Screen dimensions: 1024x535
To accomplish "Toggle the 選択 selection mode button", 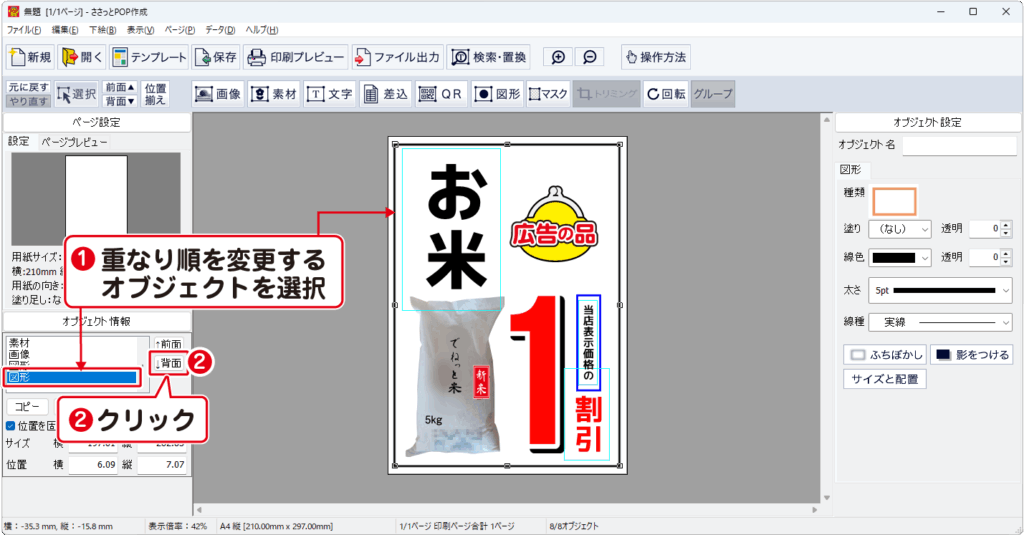I will pyautogui.click(x=76, y=94).
